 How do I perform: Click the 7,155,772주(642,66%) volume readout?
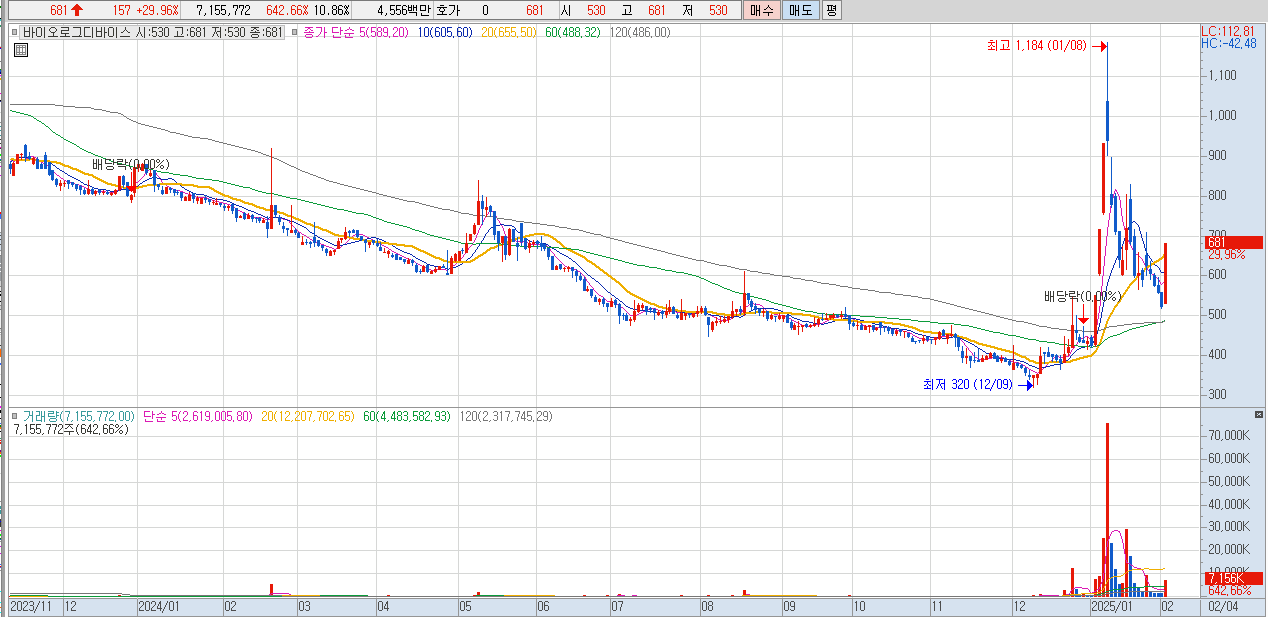pos(71,429)
